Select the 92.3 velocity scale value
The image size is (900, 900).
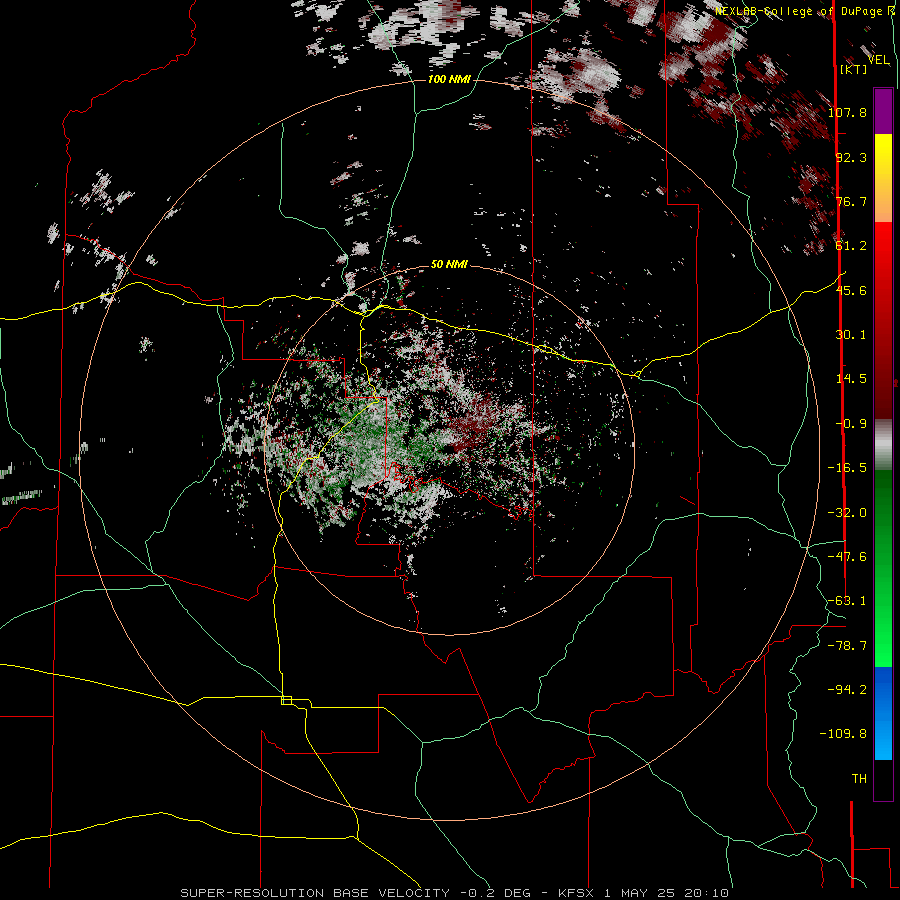(851, 157)
